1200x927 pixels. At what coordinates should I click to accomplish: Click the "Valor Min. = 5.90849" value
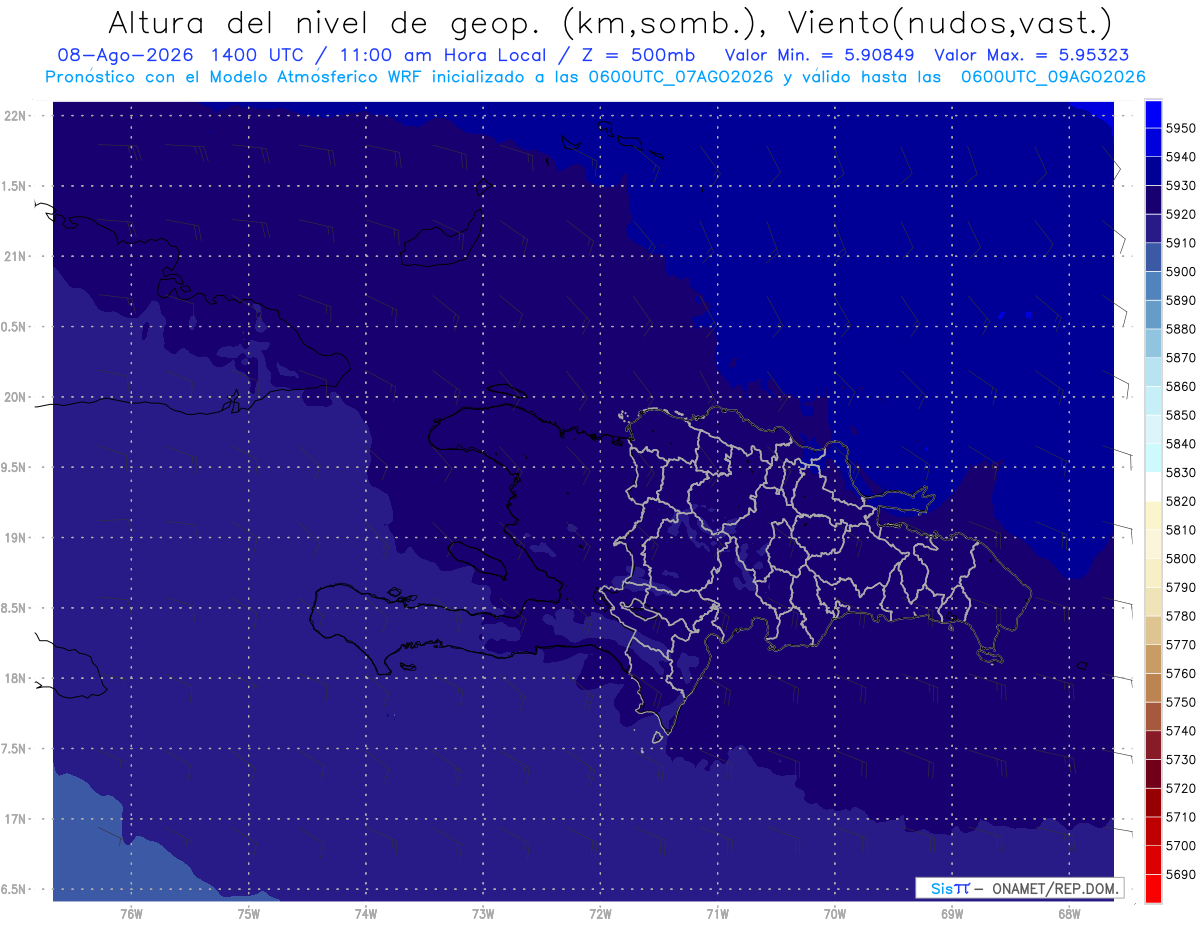coord(821,55)
